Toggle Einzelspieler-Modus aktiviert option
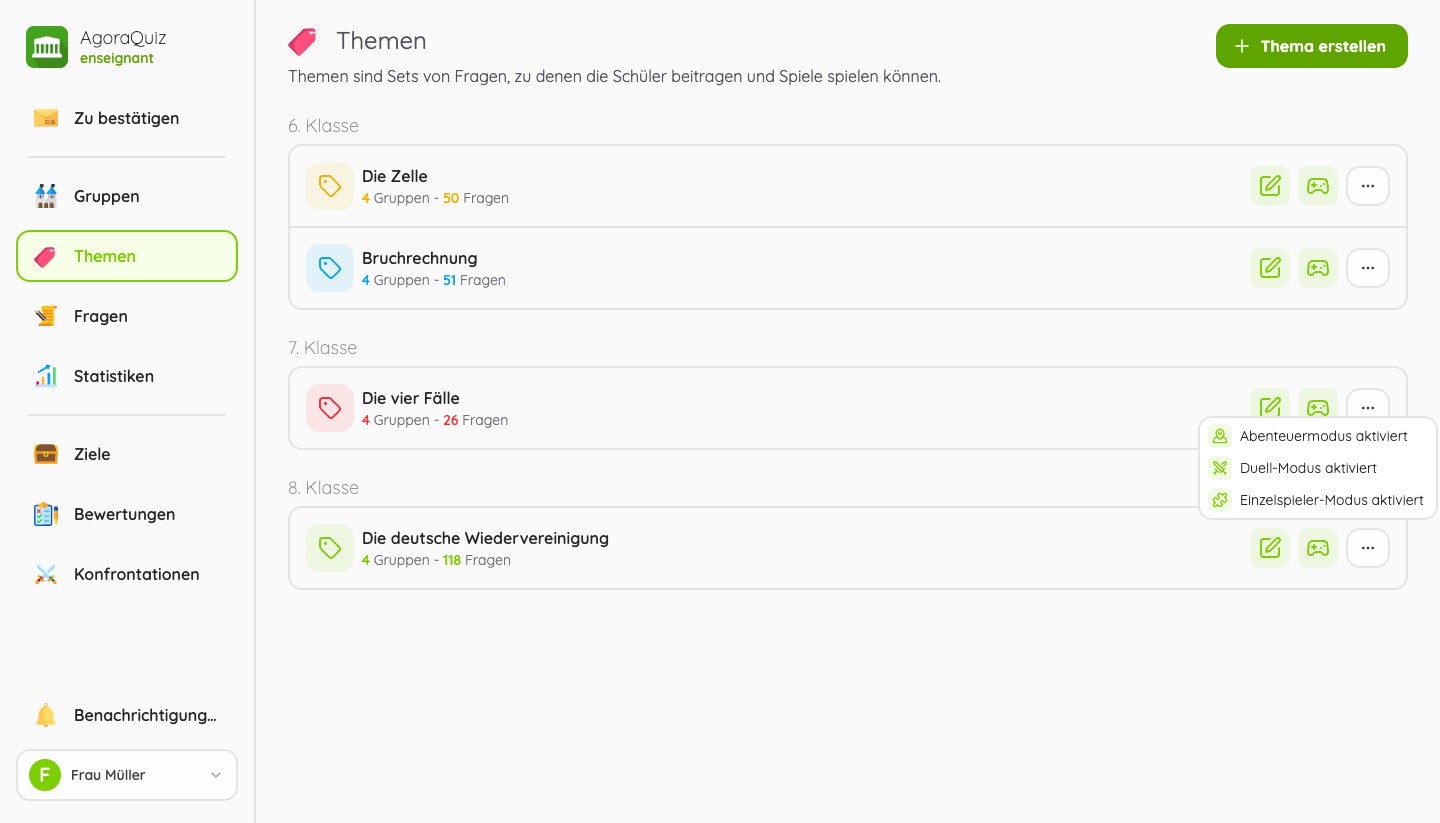This screenshot has width=1440, height=823. 1318,500
